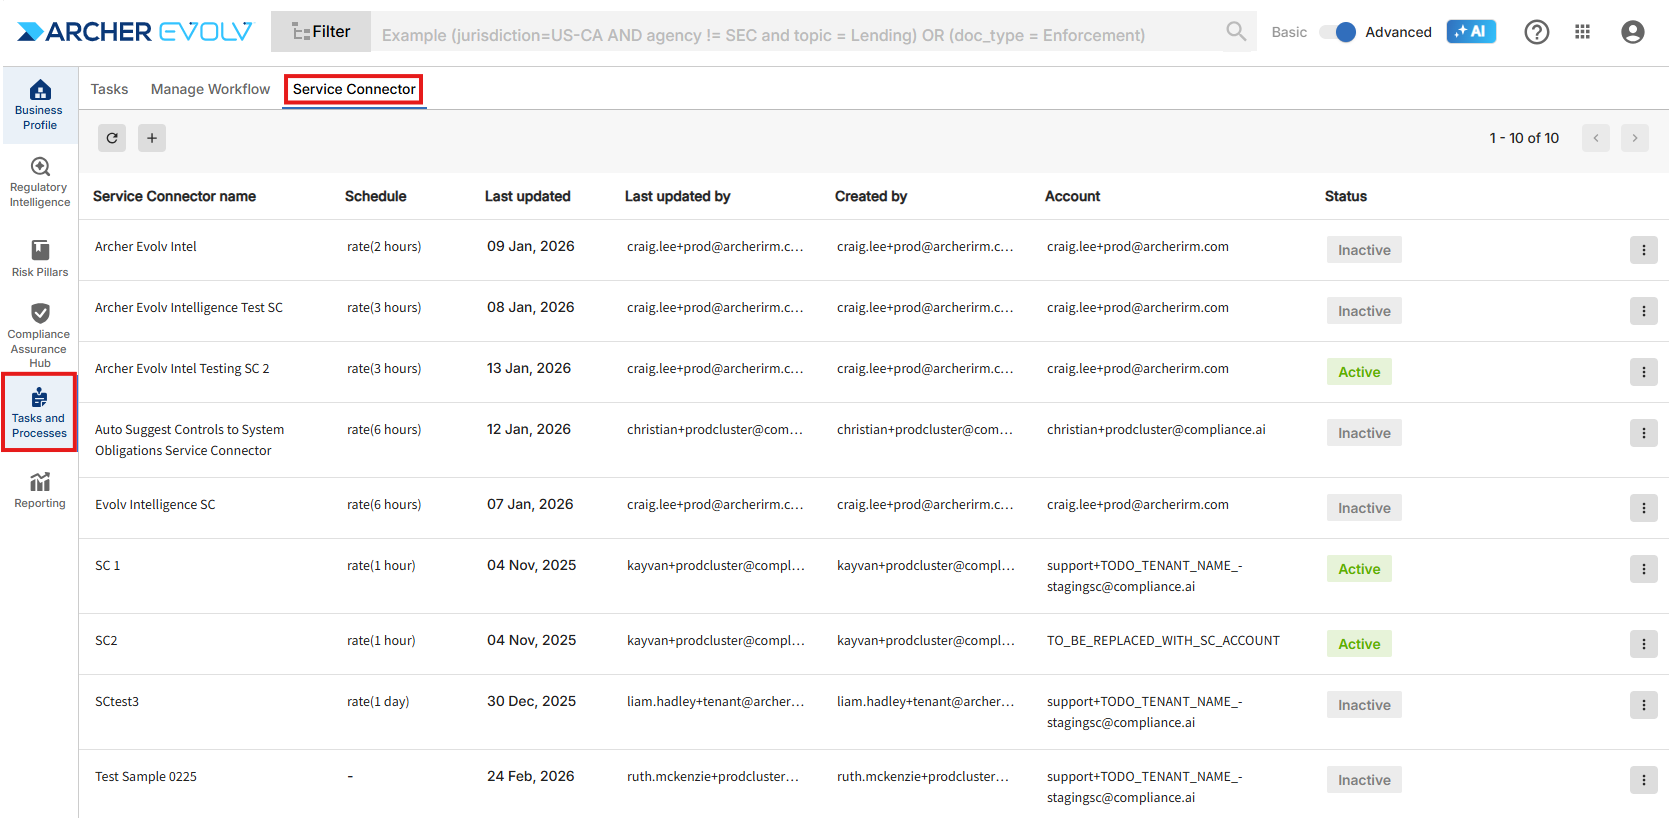
Task: Refresh the service connector list
Action: pos(112,138)
